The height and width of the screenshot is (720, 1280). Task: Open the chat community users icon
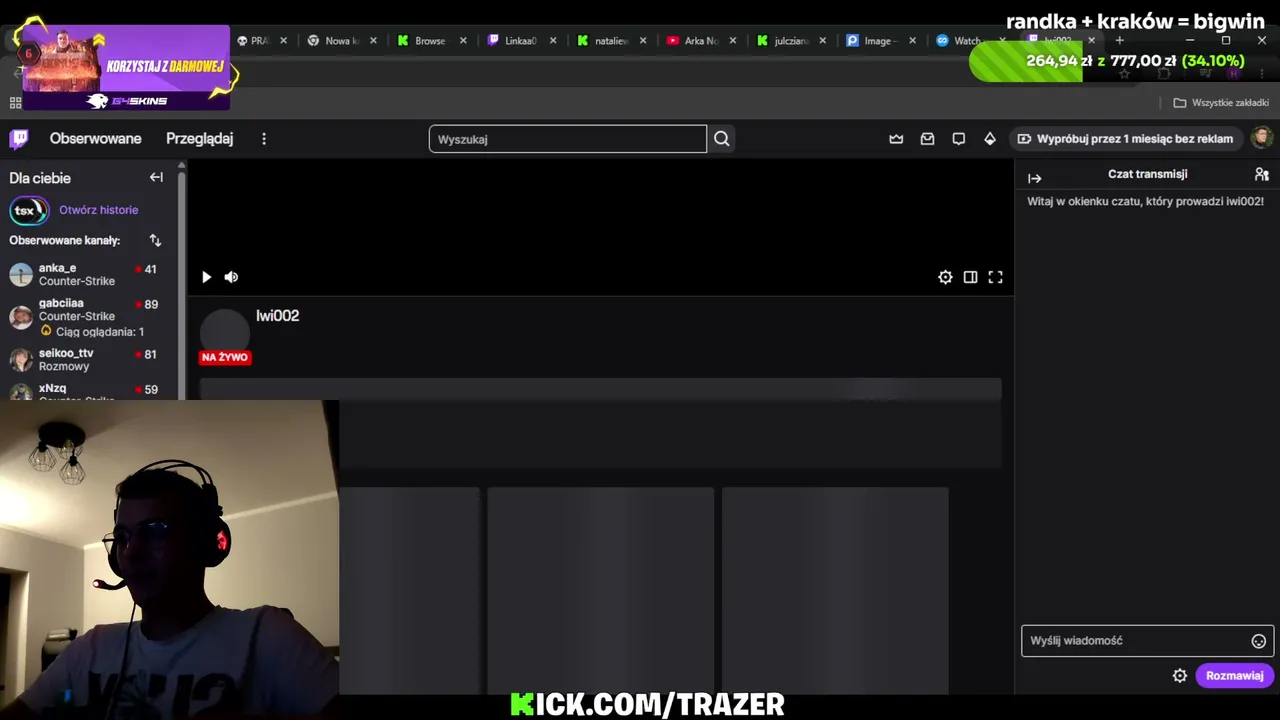coord(1262,174)
